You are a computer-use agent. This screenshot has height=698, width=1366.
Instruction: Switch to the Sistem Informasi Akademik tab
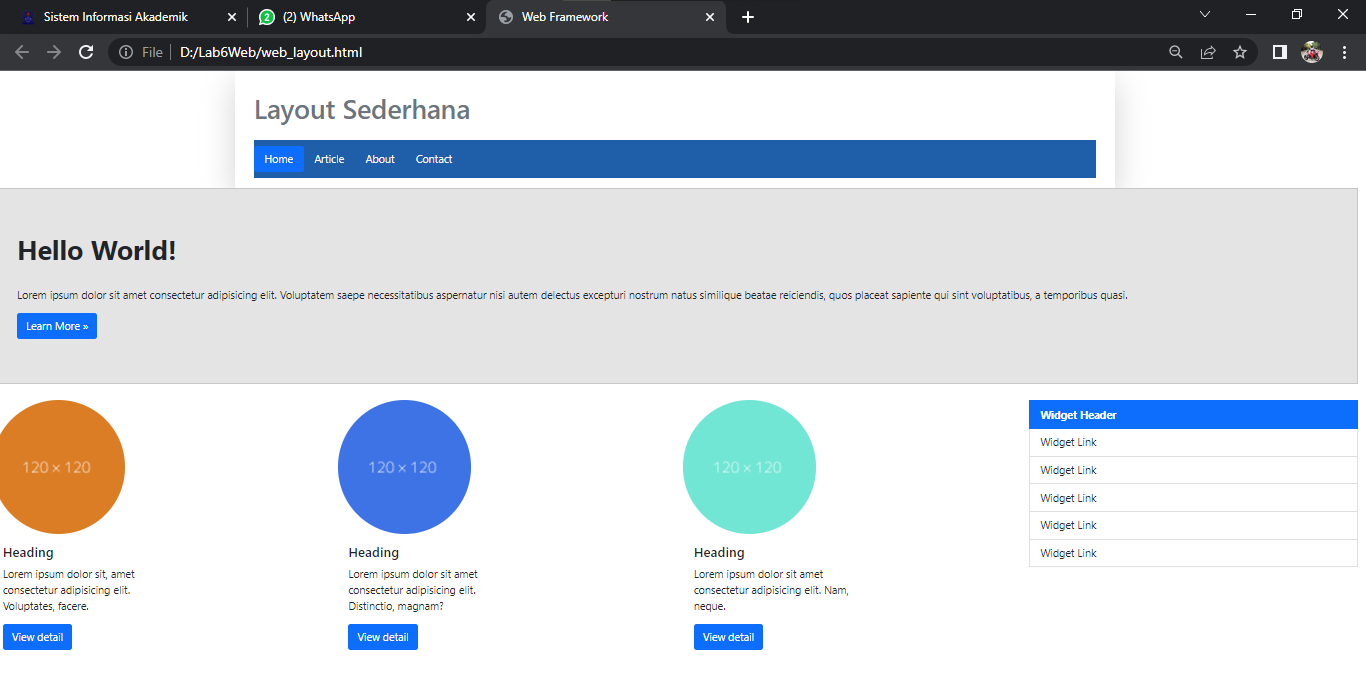coord(128,17)
